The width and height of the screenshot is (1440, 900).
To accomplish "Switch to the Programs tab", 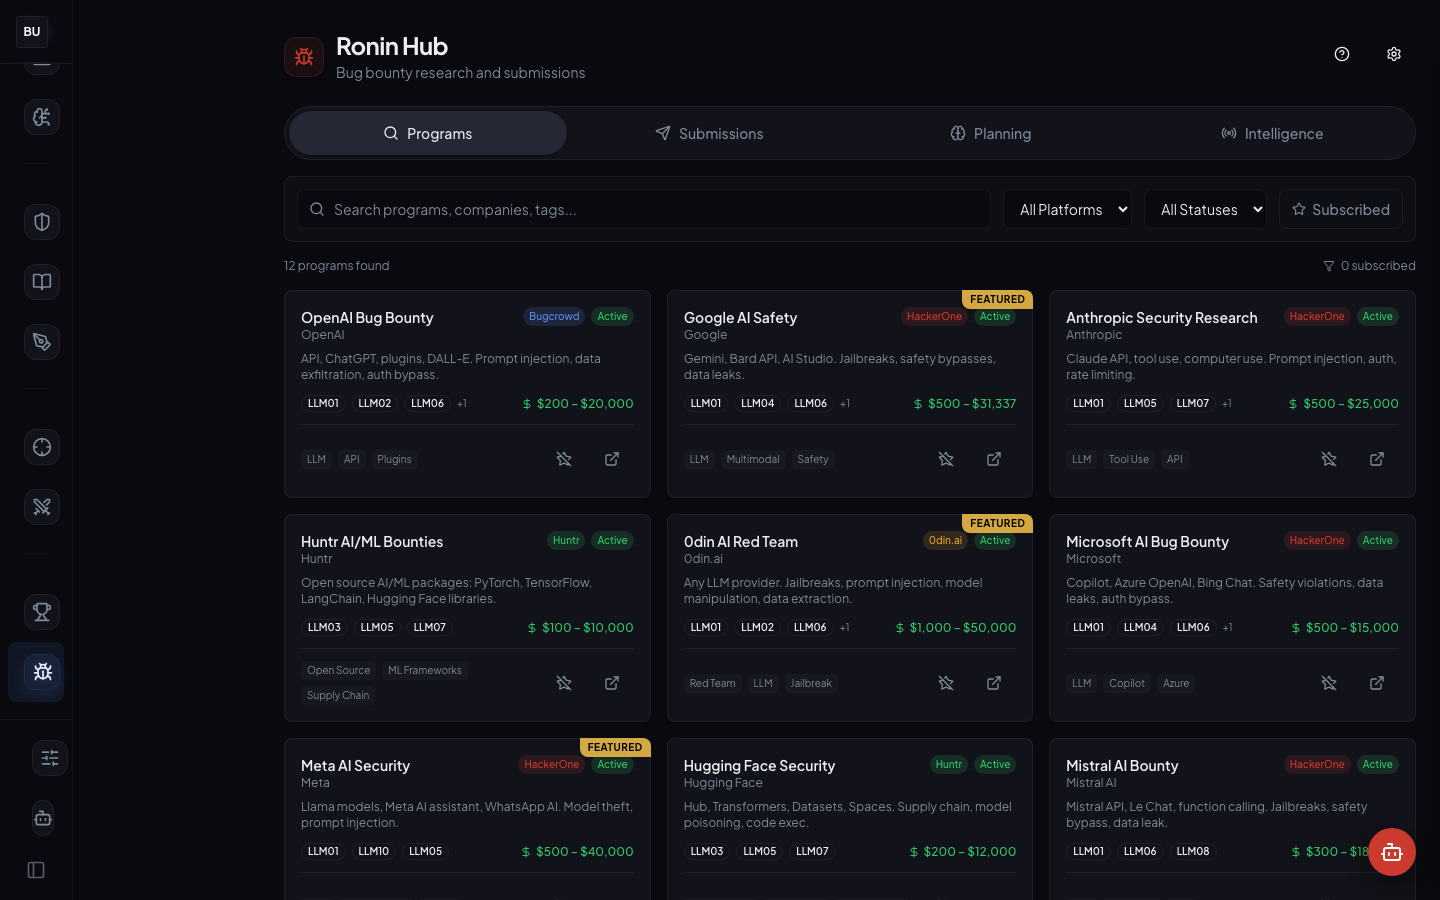I will pyautogui.click(x=428, y=133).
